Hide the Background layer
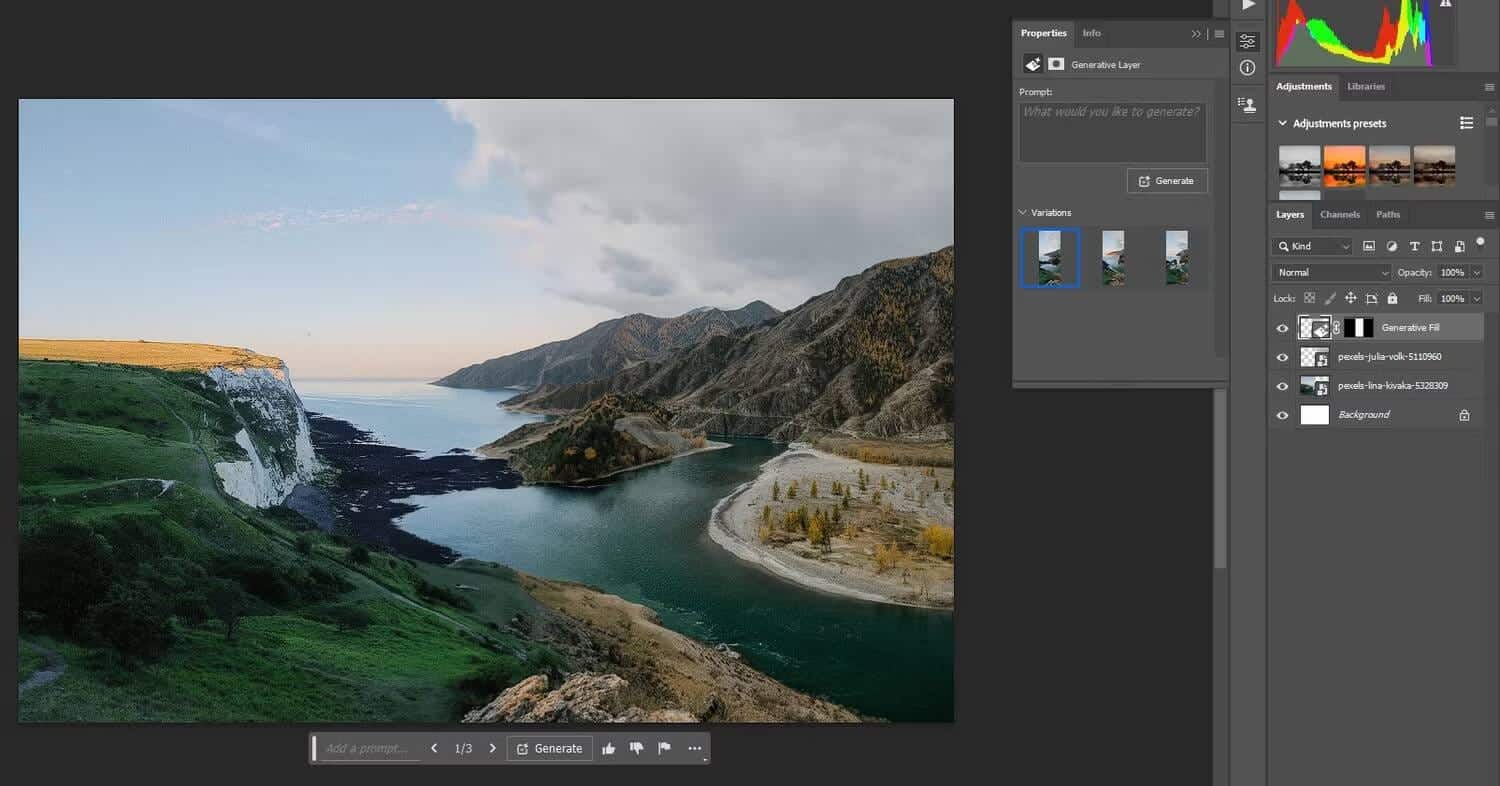This screenshot has width=1500, height=786. (1282, 414)
